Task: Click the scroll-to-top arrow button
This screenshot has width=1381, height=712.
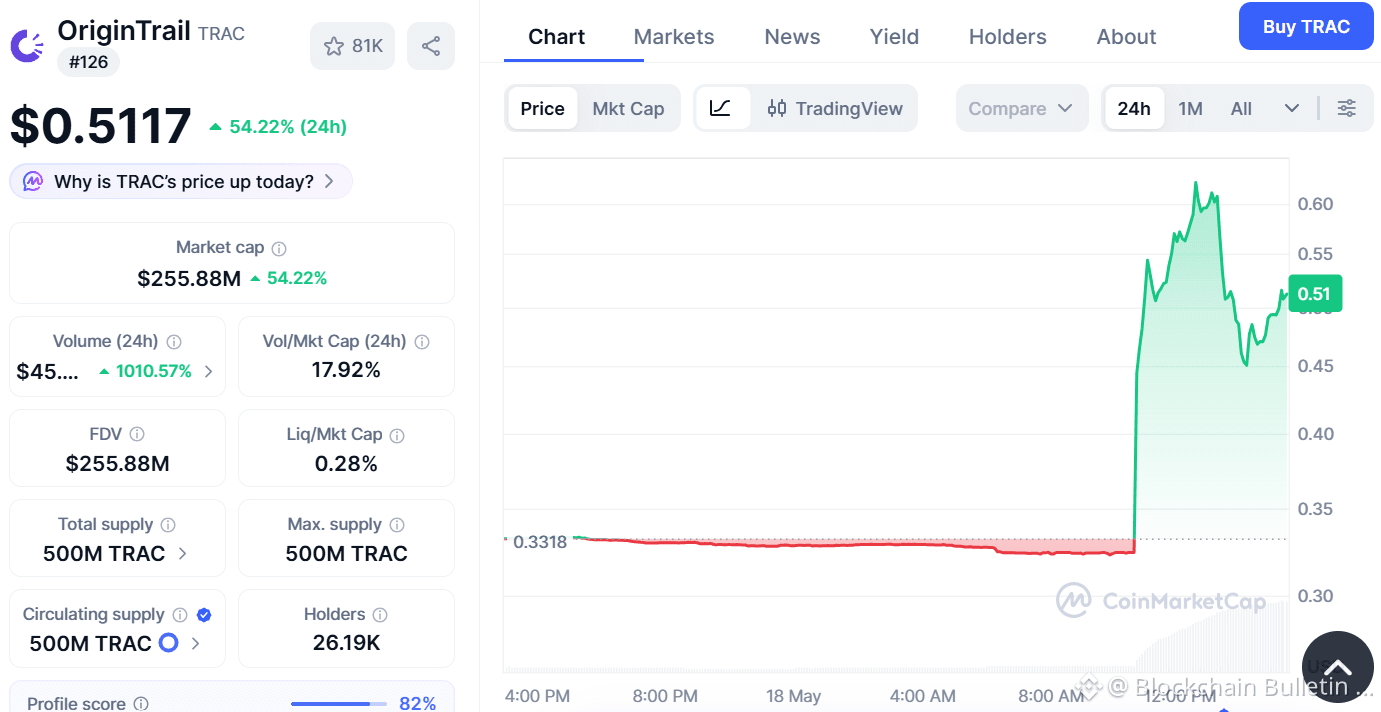Action: point(1337,667)
